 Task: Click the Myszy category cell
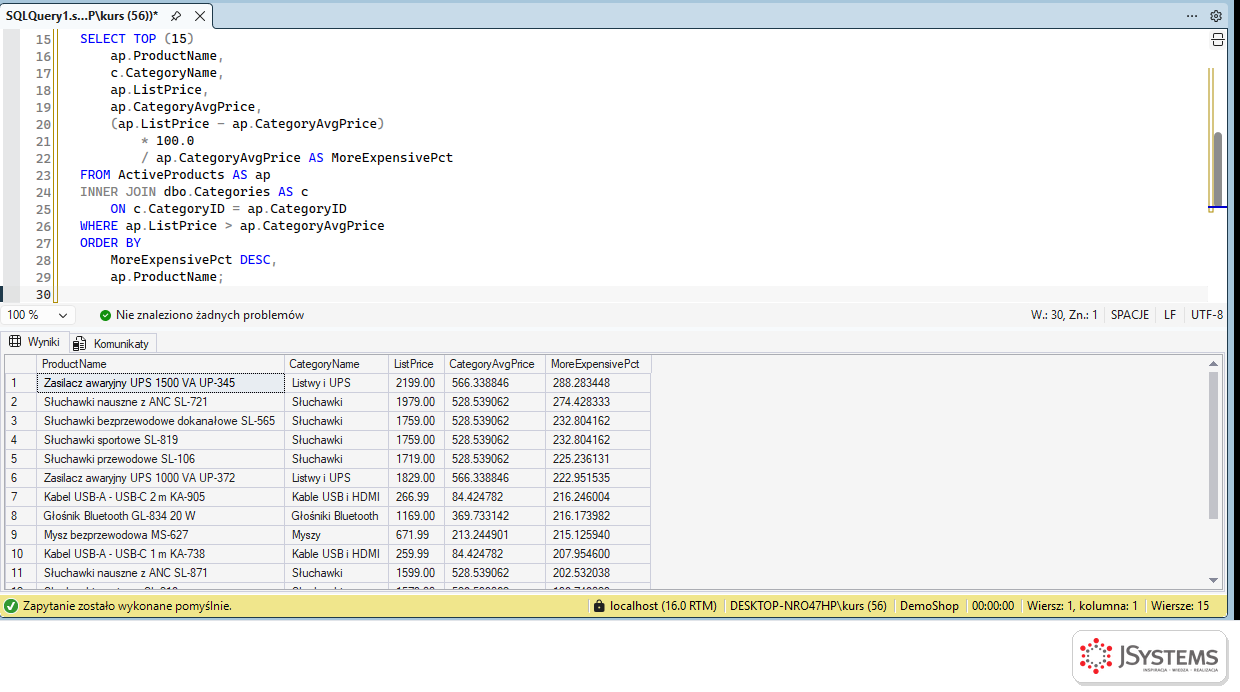[337, 535]
